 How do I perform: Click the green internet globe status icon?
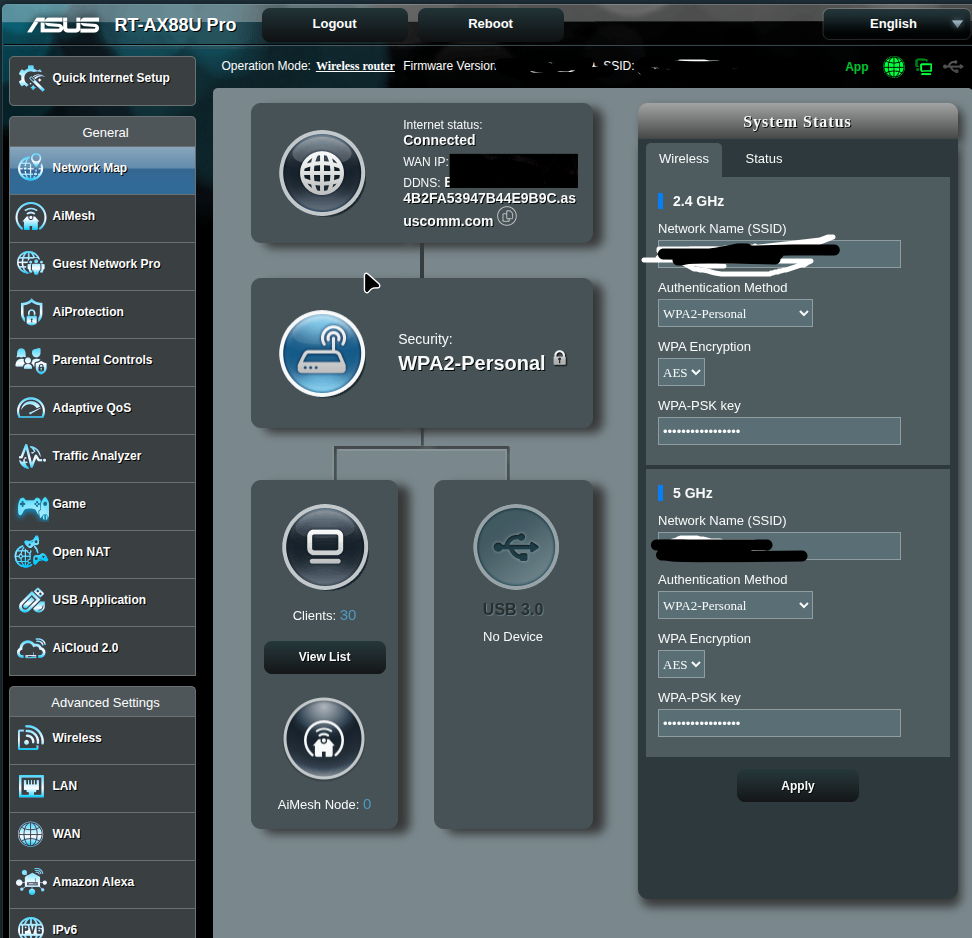tap(893, 67)
